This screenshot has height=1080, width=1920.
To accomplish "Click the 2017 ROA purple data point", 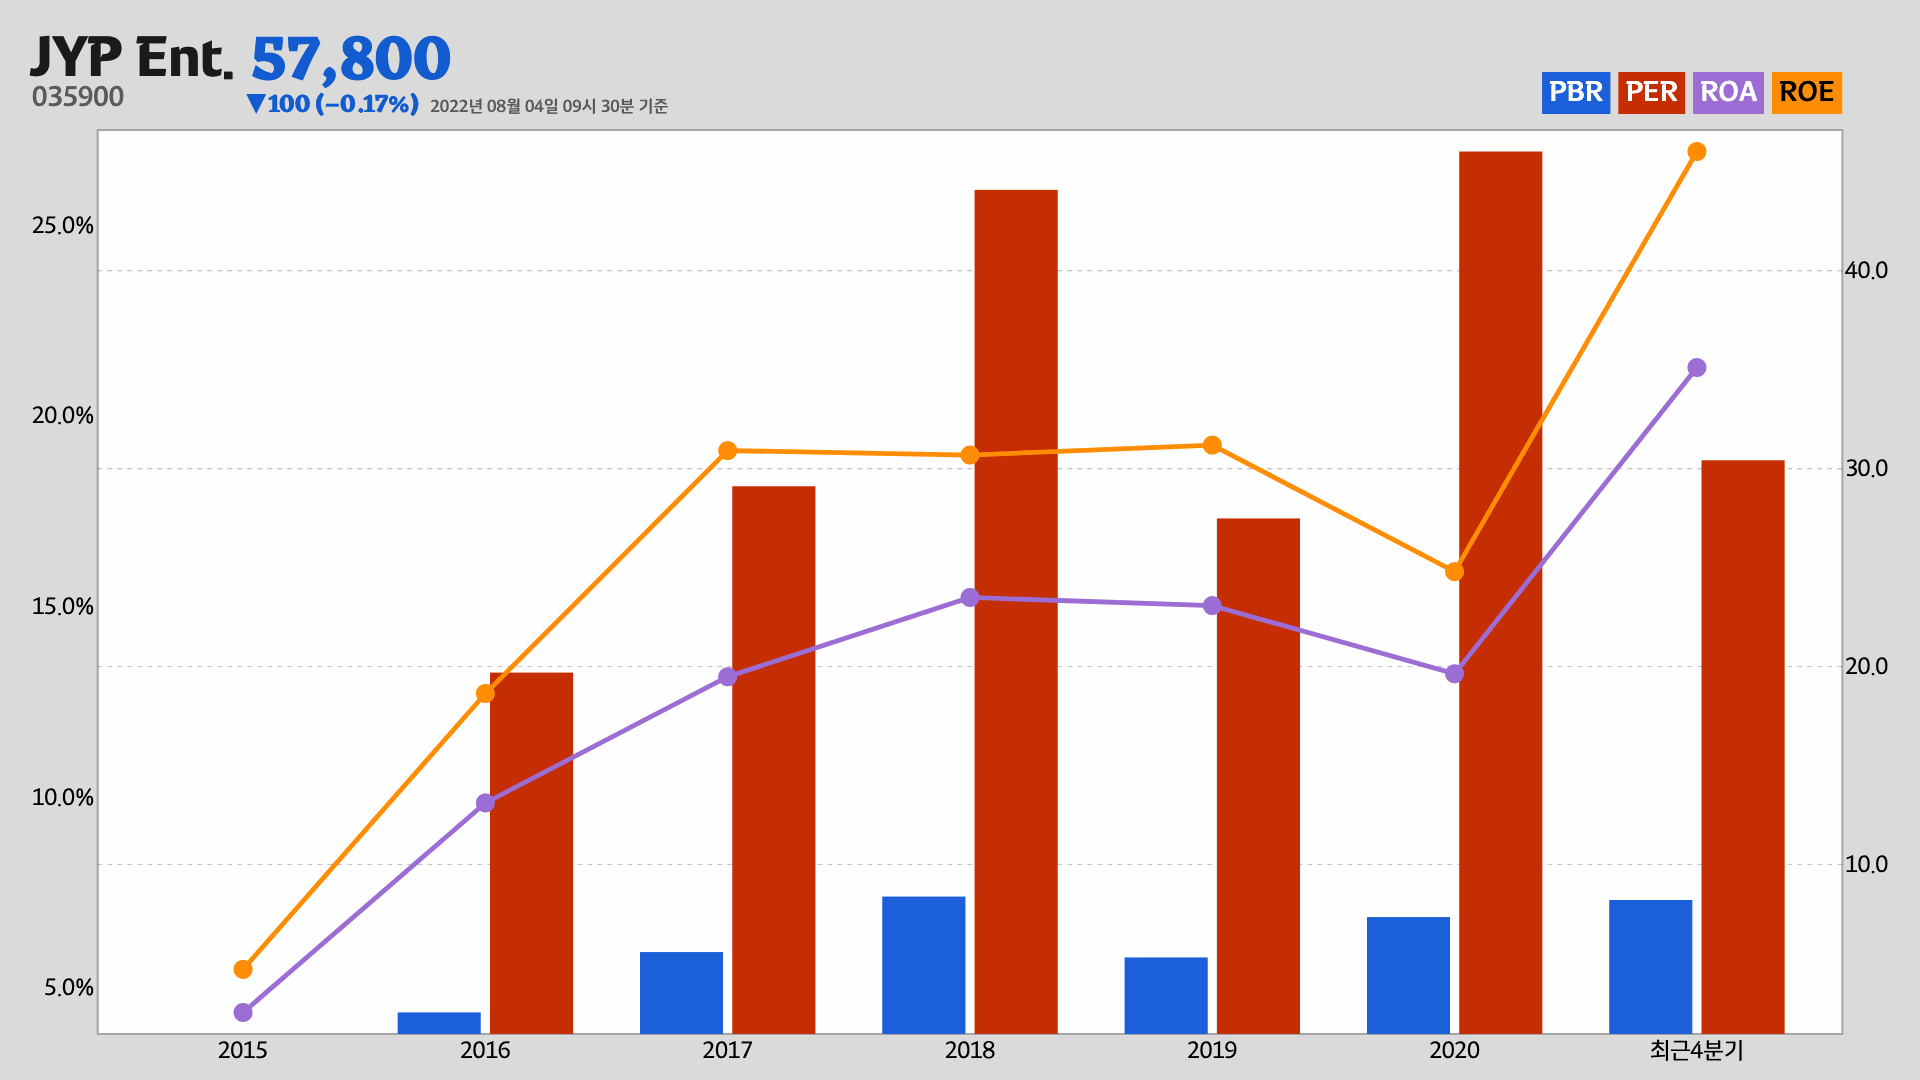I will (728, 677).
